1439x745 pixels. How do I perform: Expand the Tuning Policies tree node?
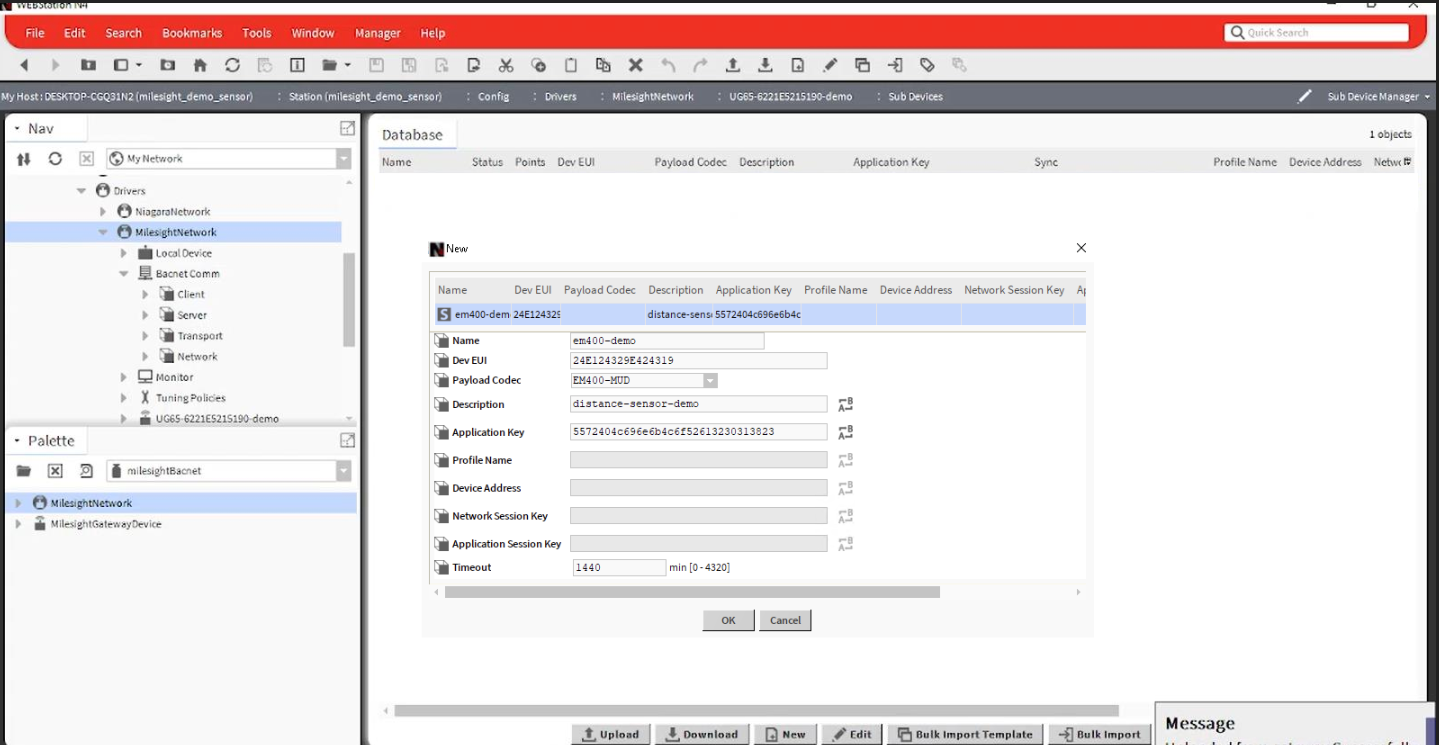pyautogui.click(x=124, y=398)
